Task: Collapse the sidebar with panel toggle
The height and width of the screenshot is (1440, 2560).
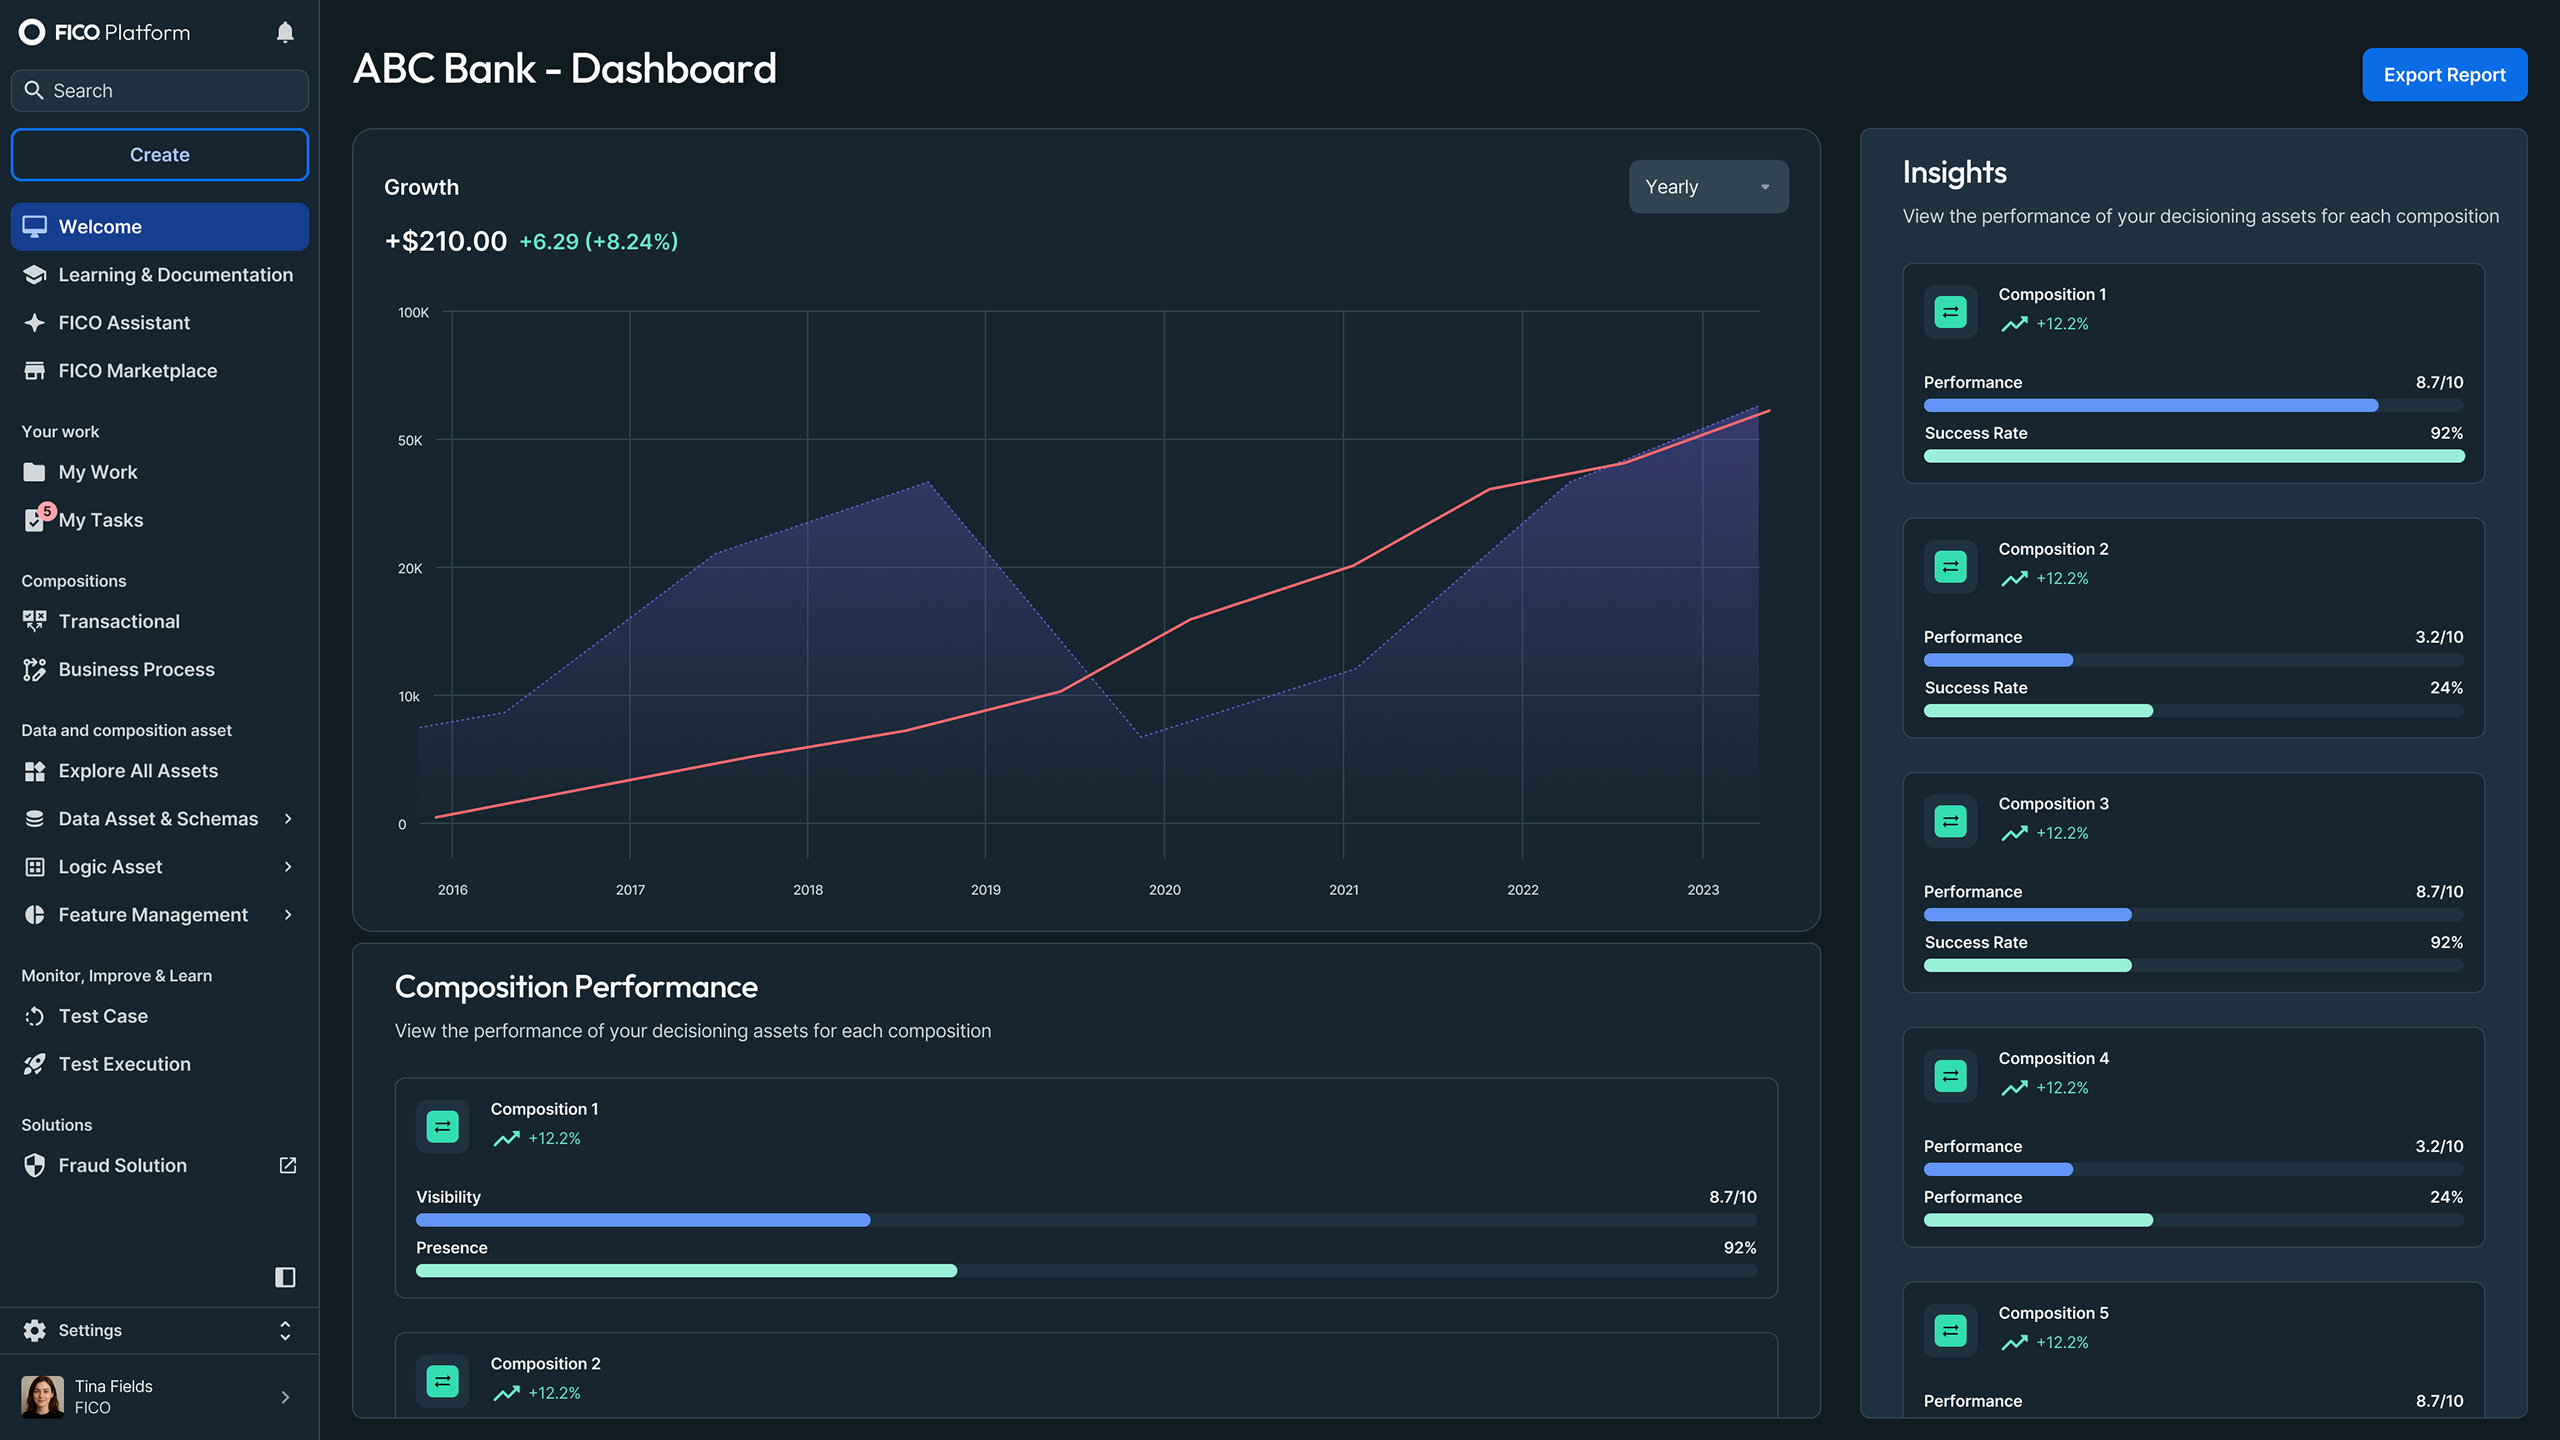Action: tap(285, 1277)
